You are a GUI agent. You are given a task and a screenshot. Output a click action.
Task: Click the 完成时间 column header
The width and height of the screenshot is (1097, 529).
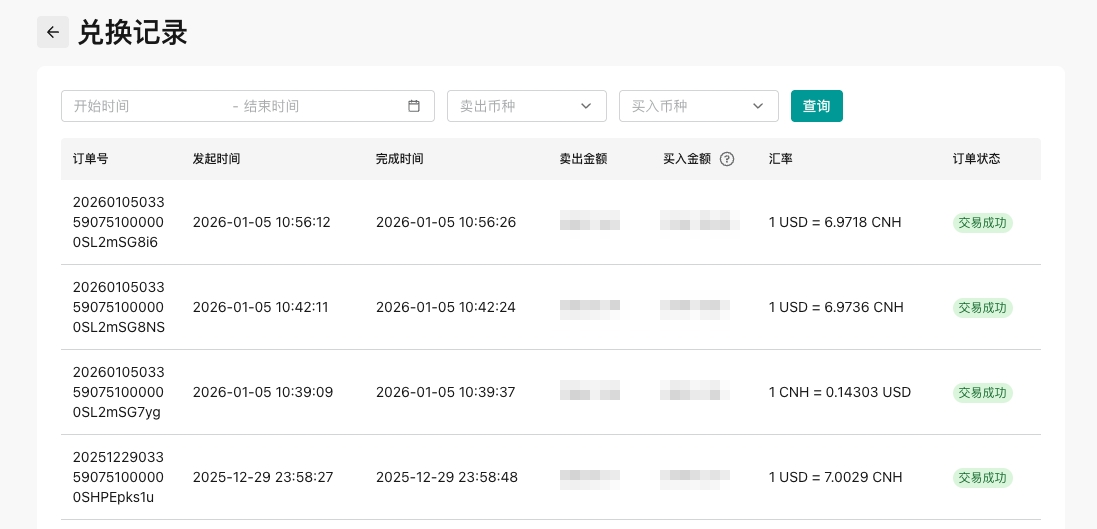[x=399, y=159]
